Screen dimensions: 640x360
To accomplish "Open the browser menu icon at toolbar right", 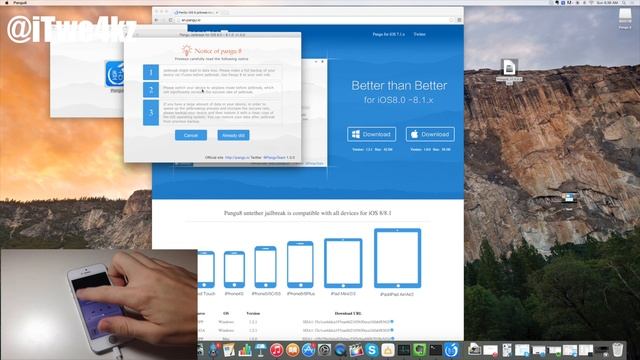I will pos(459,20).
